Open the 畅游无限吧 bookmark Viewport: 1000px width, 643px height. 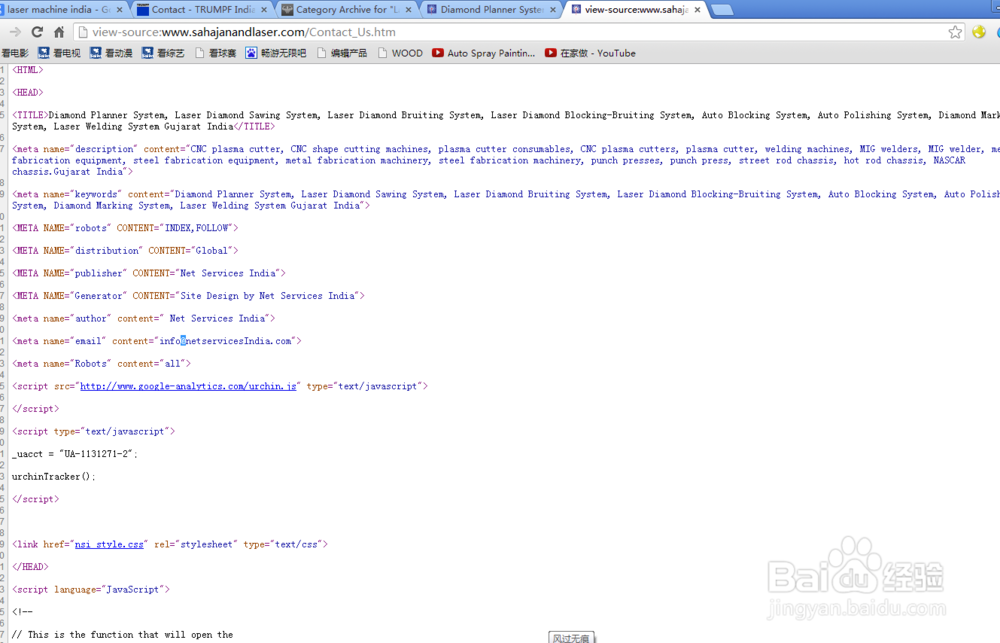(x=276, y=53)
